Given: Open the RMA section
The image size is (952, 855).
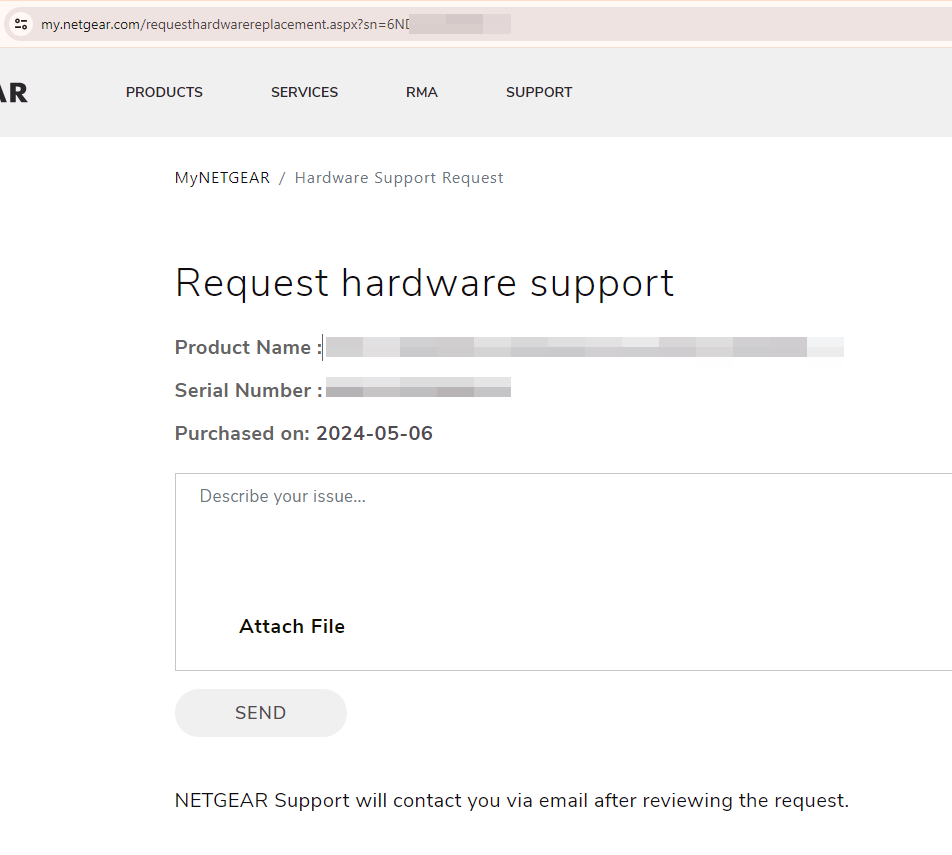Looking at the screenshot, I should click(x=421, y=92).
